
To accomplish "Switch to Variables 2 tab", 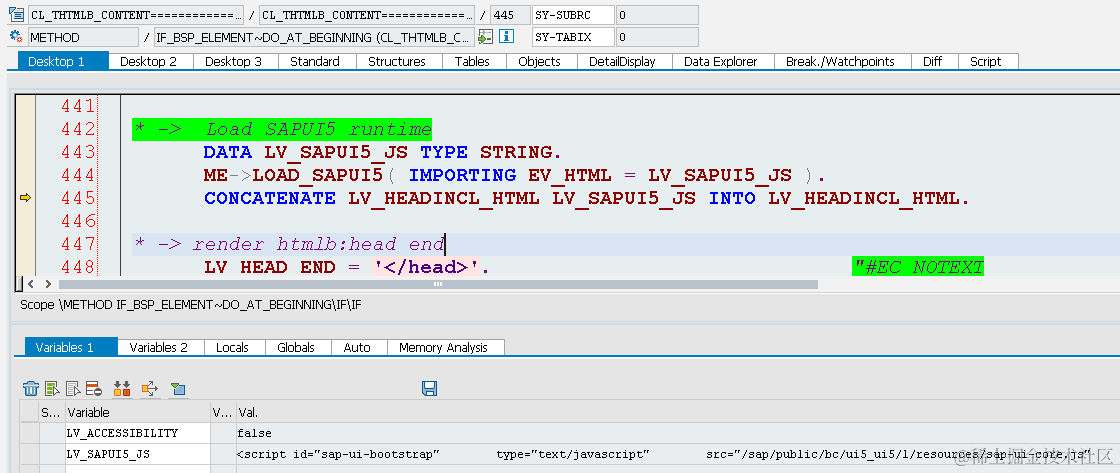I will pyautogui.click(x=159, y=347).
